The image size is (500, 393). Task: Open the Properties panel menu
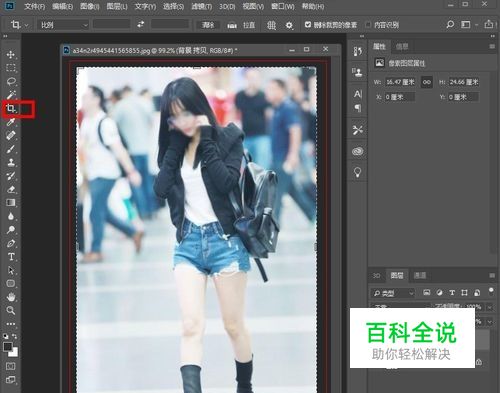pos(492,46)
